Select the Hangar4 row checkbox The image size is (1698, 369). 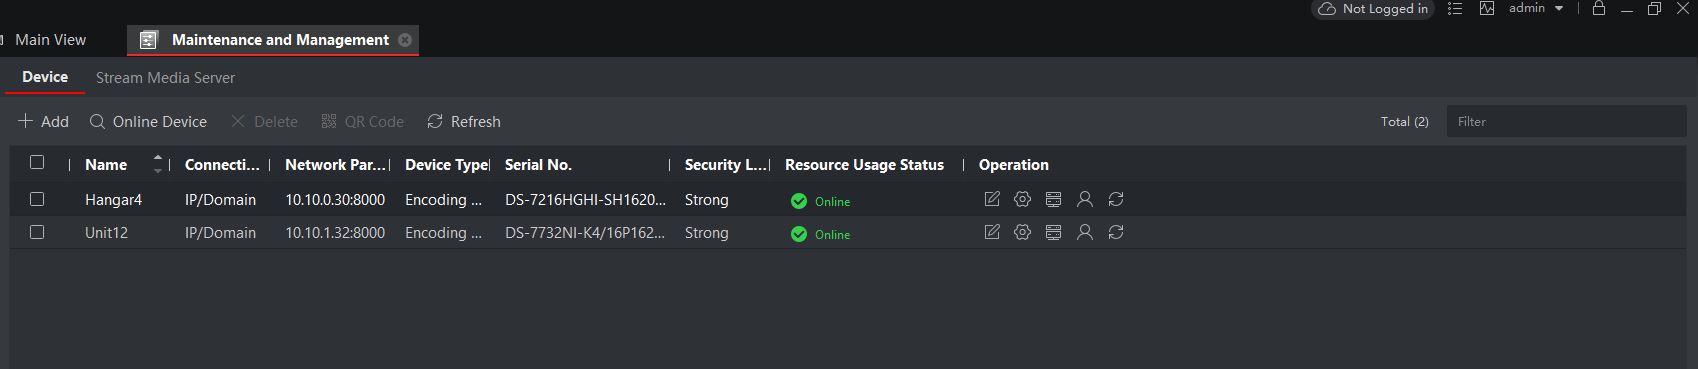pos(37,199)
